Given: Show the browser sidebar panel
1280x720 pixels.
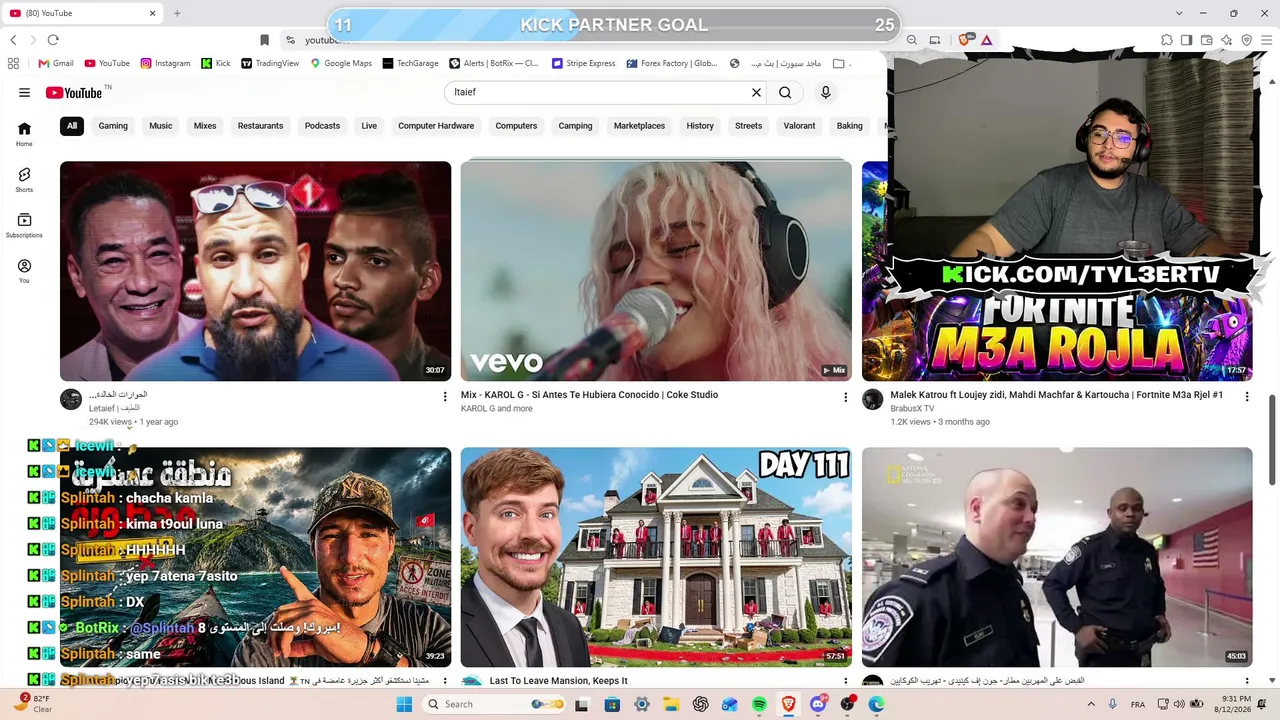Looking at the screenshot, I should click(1186, 40).
